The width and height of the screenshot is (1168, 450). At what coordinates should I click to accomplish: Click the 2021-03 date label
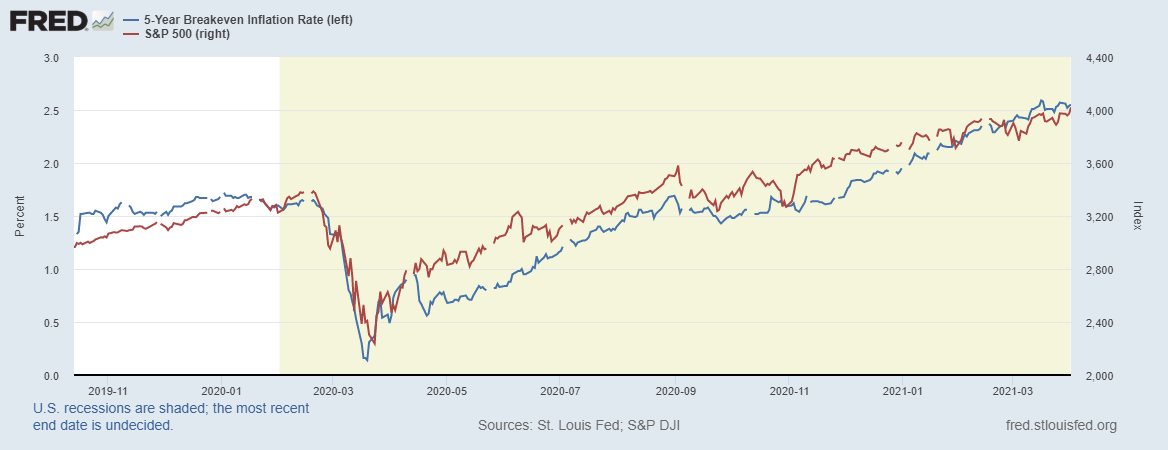click(1013, 391)
